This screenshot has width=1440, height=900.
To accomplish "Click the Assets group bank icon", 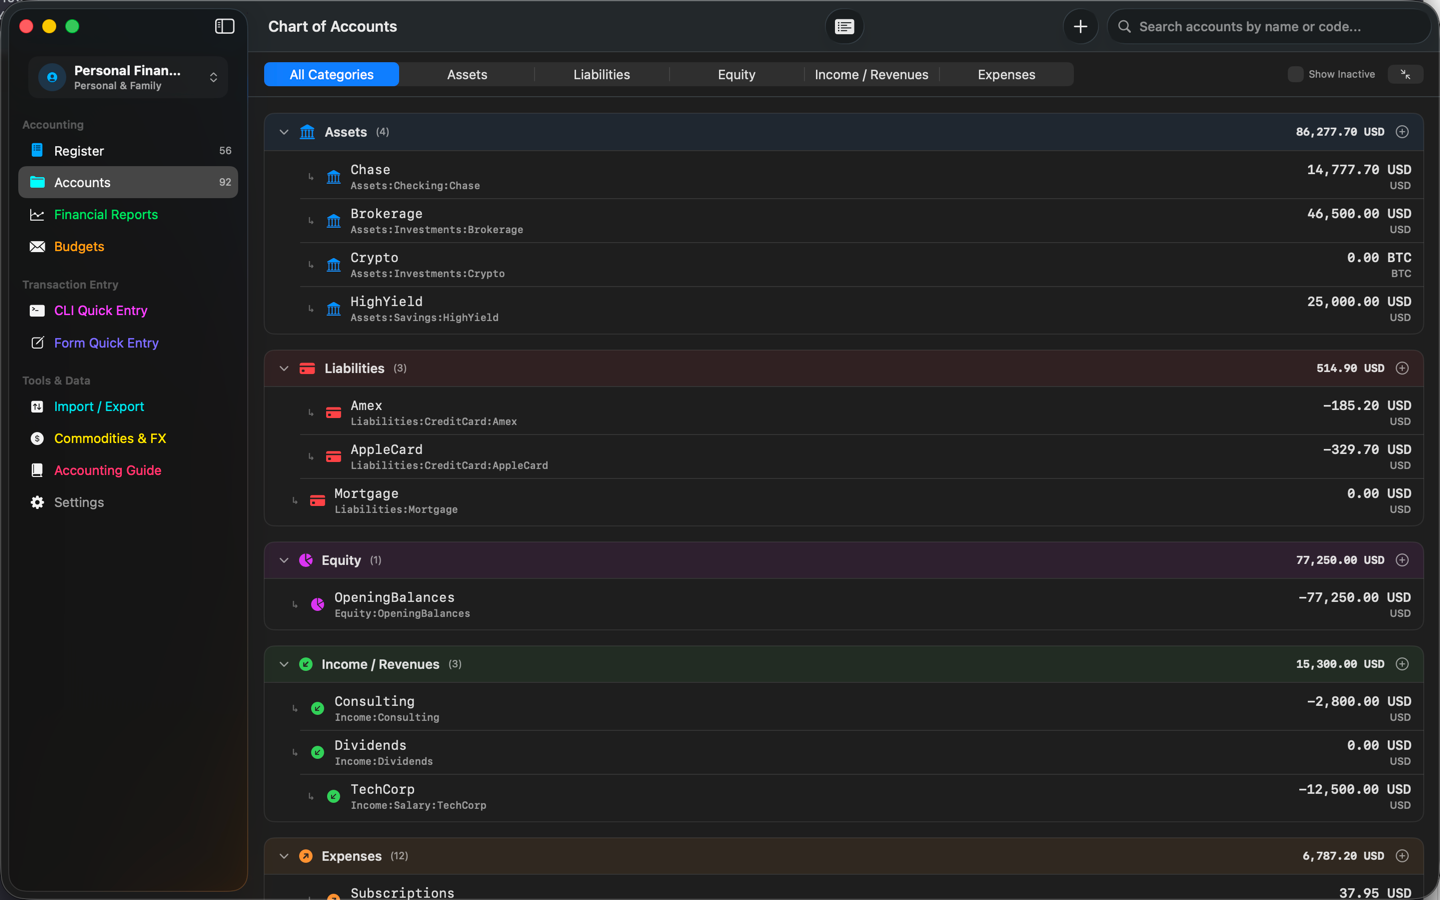I will pos(307,132).
